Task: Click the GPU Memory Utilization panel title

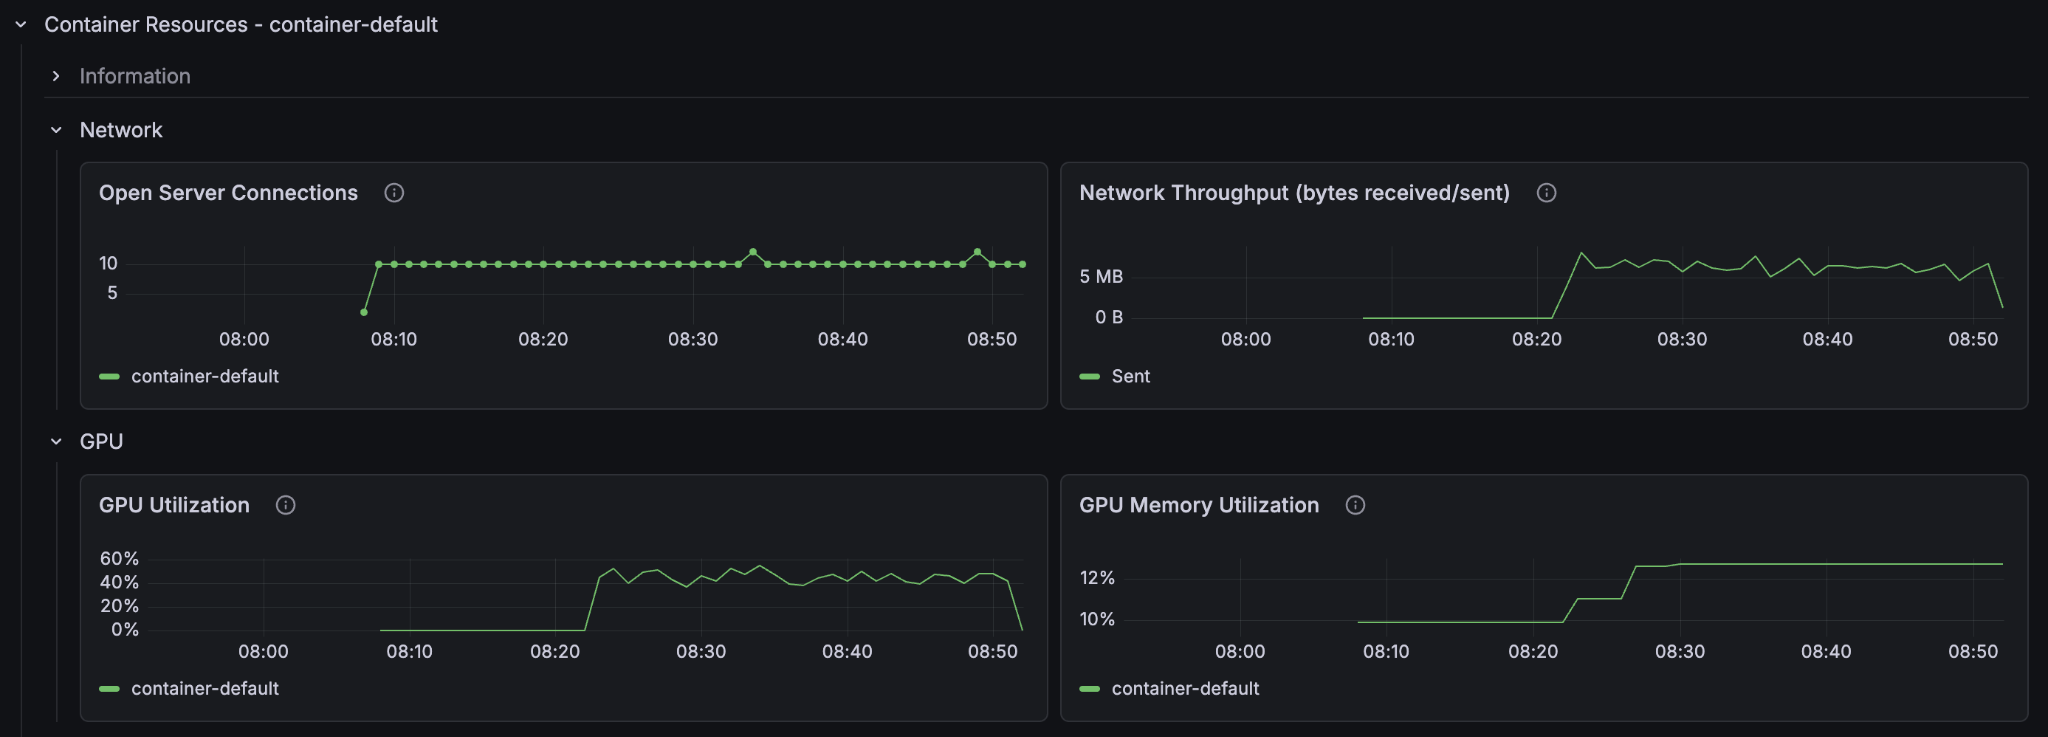Action: point(1199,505)
